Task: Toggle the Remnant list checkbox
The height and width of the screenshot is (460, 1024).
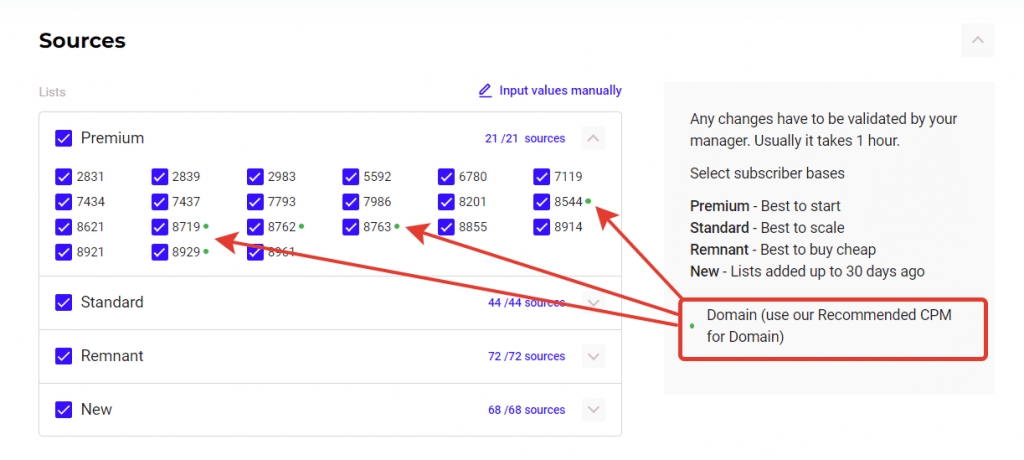Action: [x=64, y=356]
